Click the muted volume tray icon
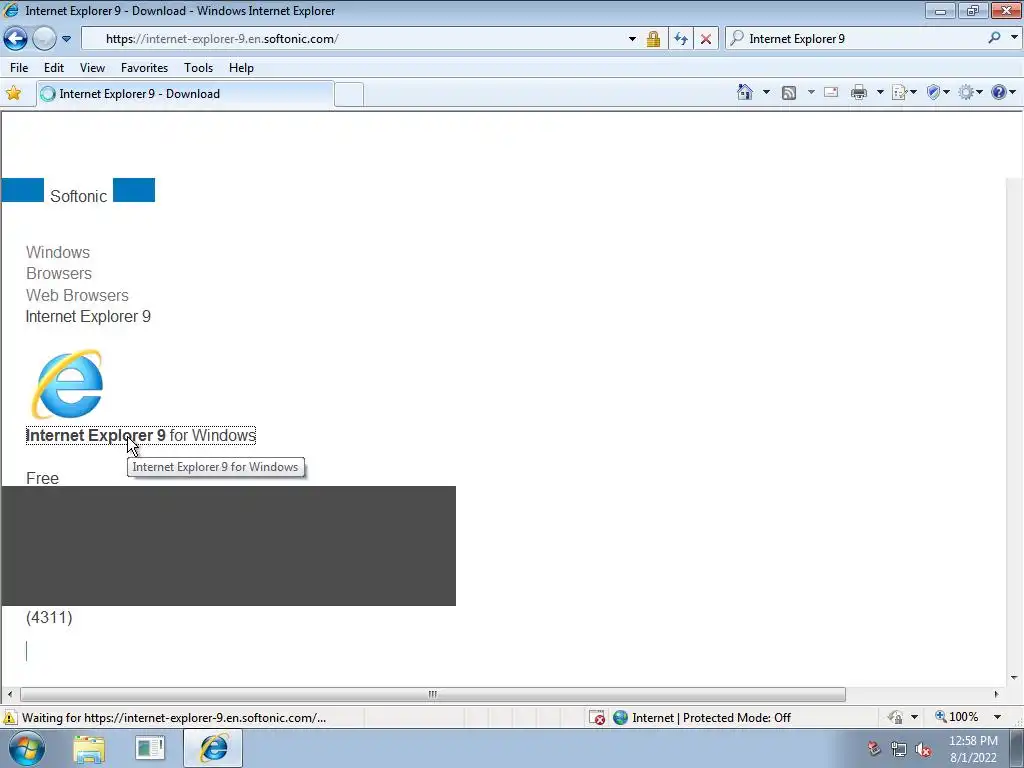 [923, 750]
